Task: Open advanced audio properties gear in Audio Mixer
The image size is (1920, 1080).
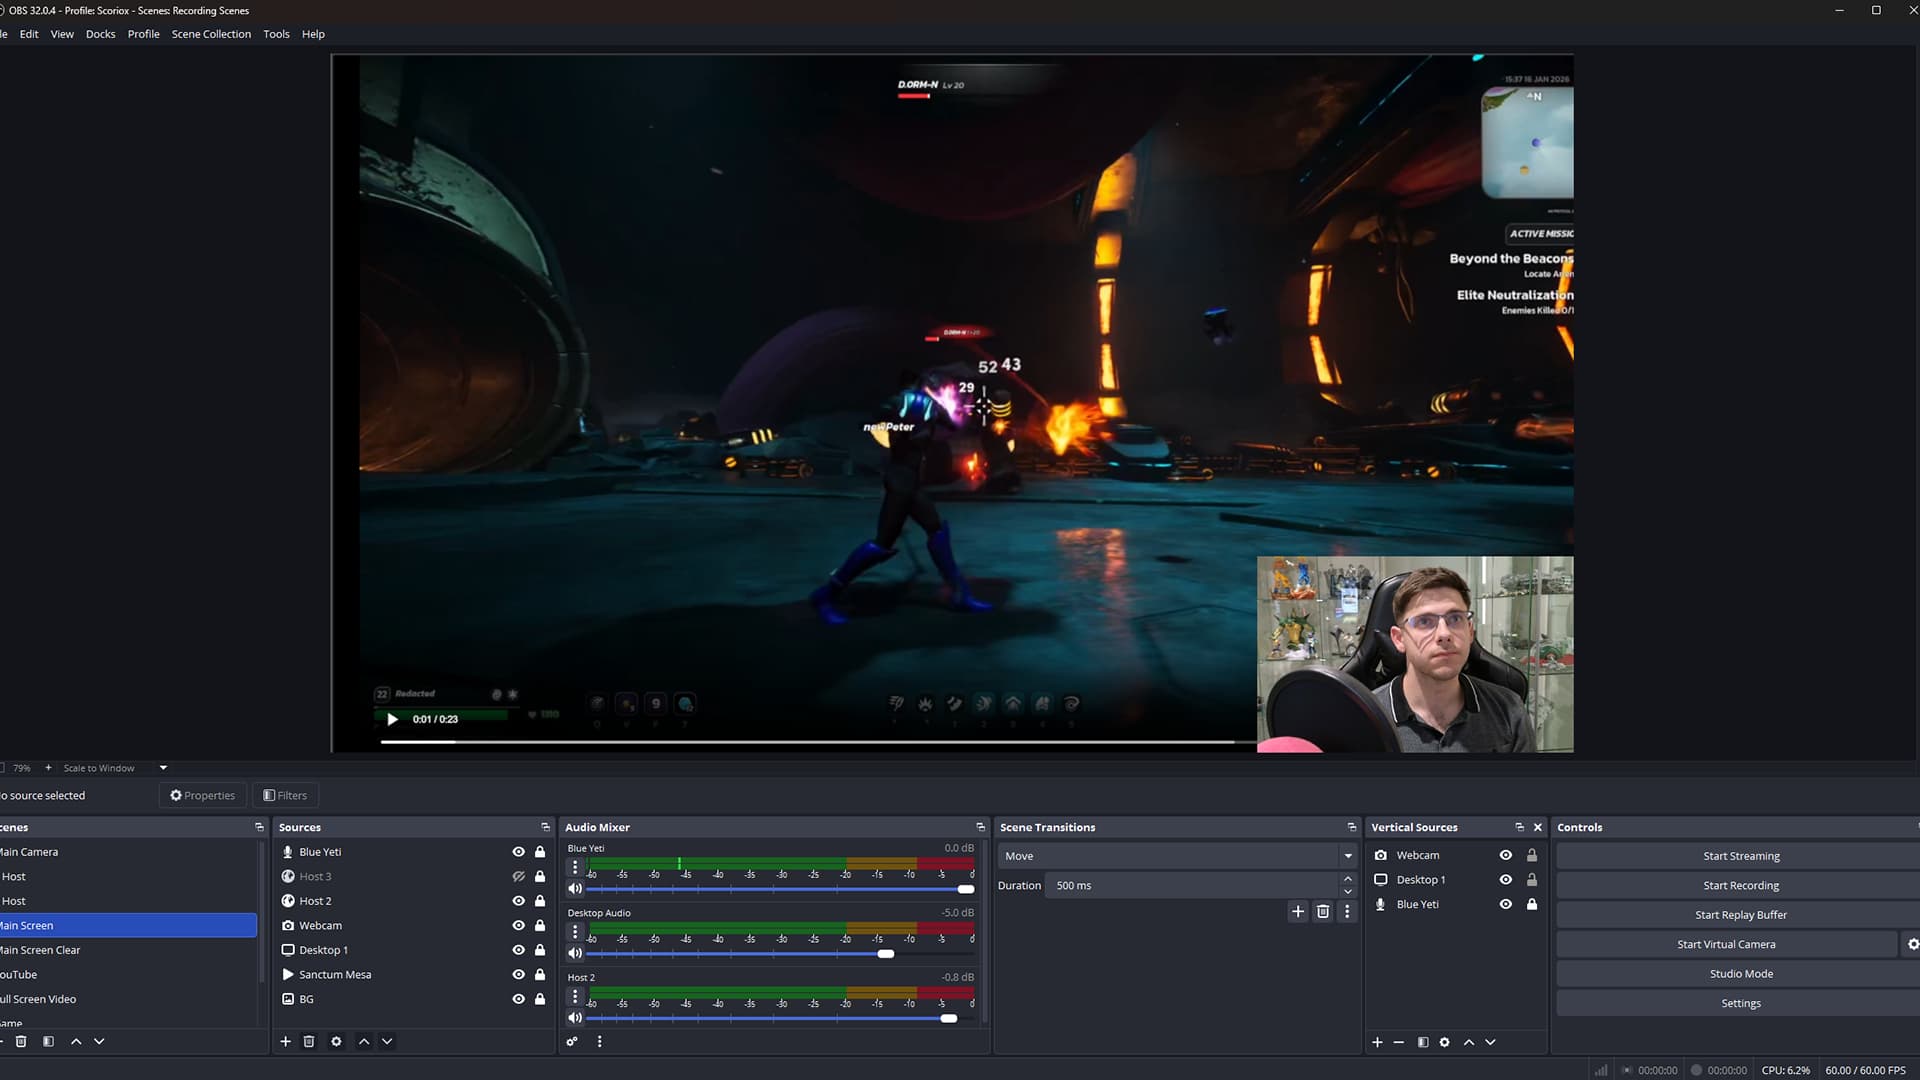Action: click(572, 1041)
